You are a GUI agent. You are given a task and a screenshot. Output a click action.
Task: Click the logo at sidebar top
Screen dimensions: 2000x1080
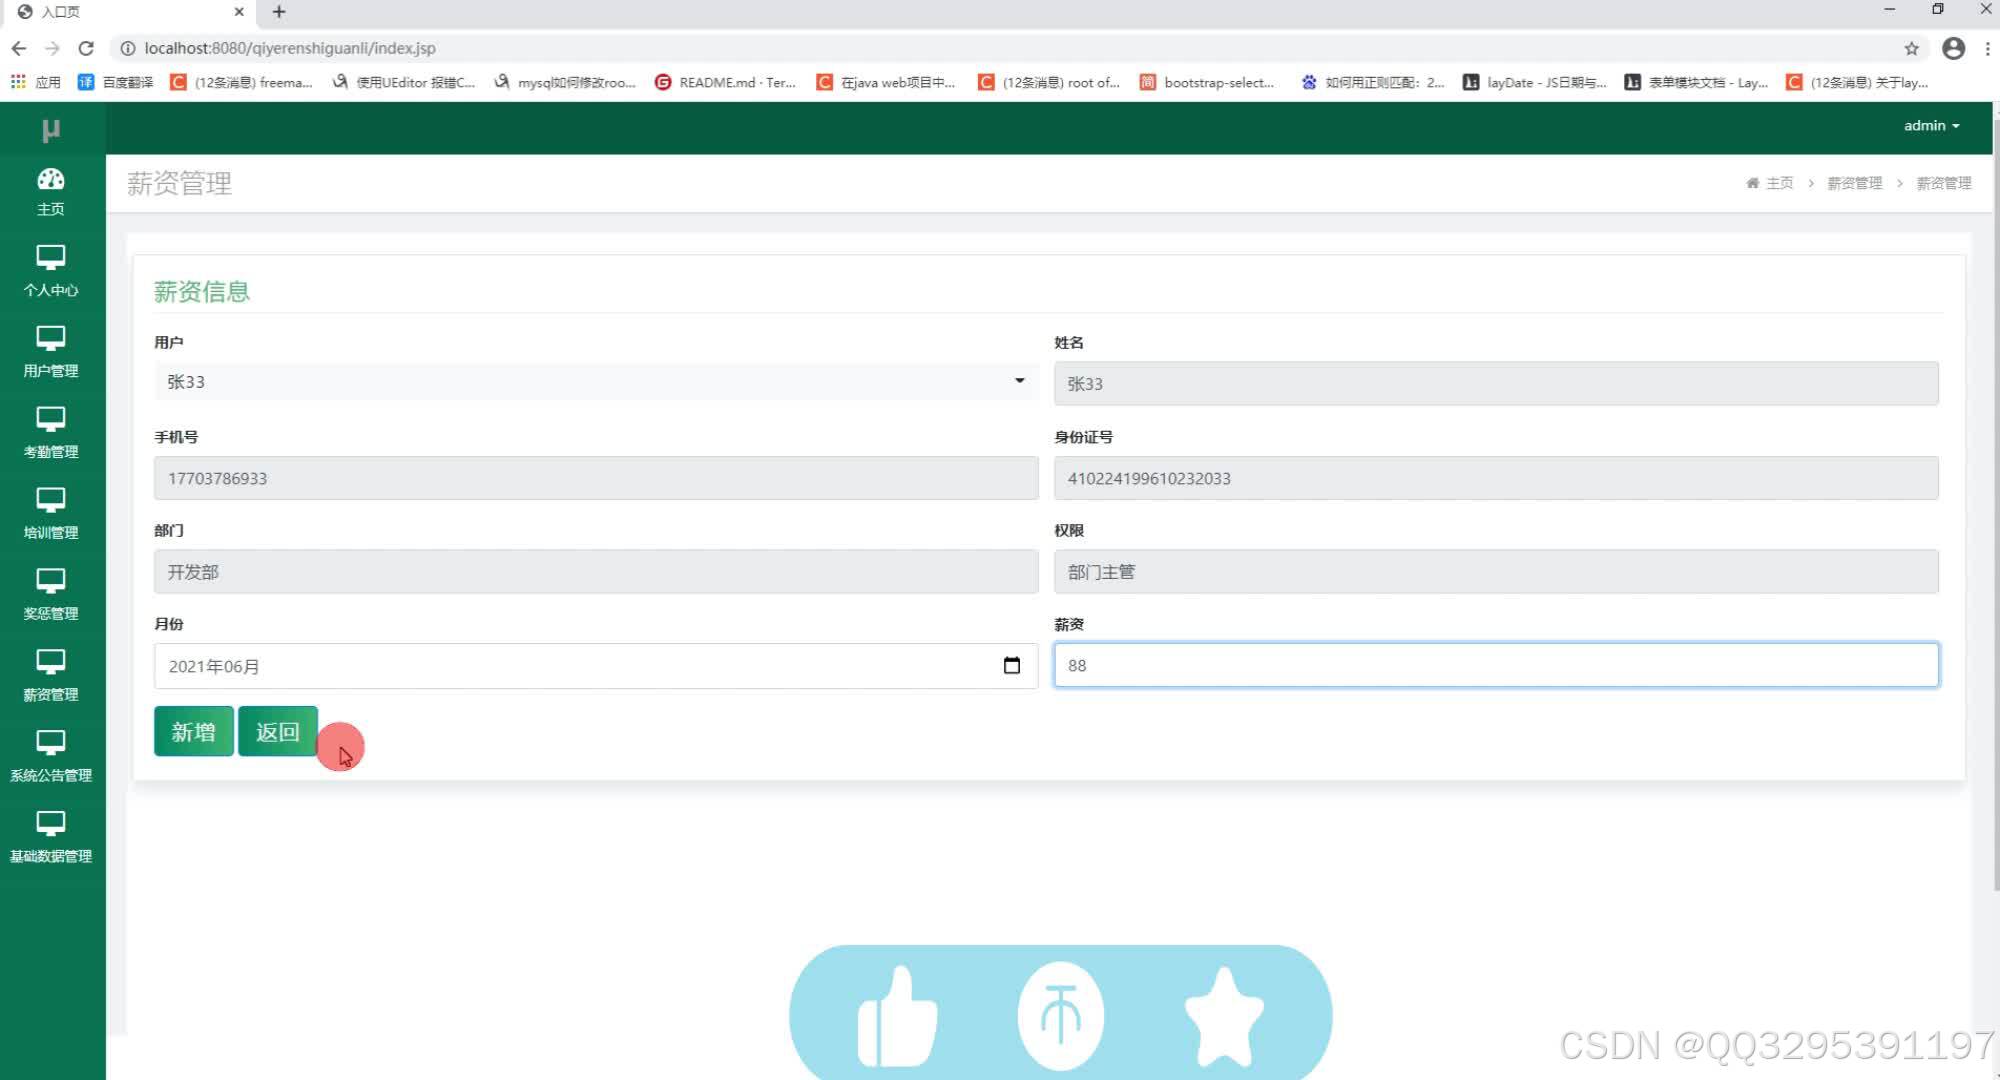coord(51,130)
